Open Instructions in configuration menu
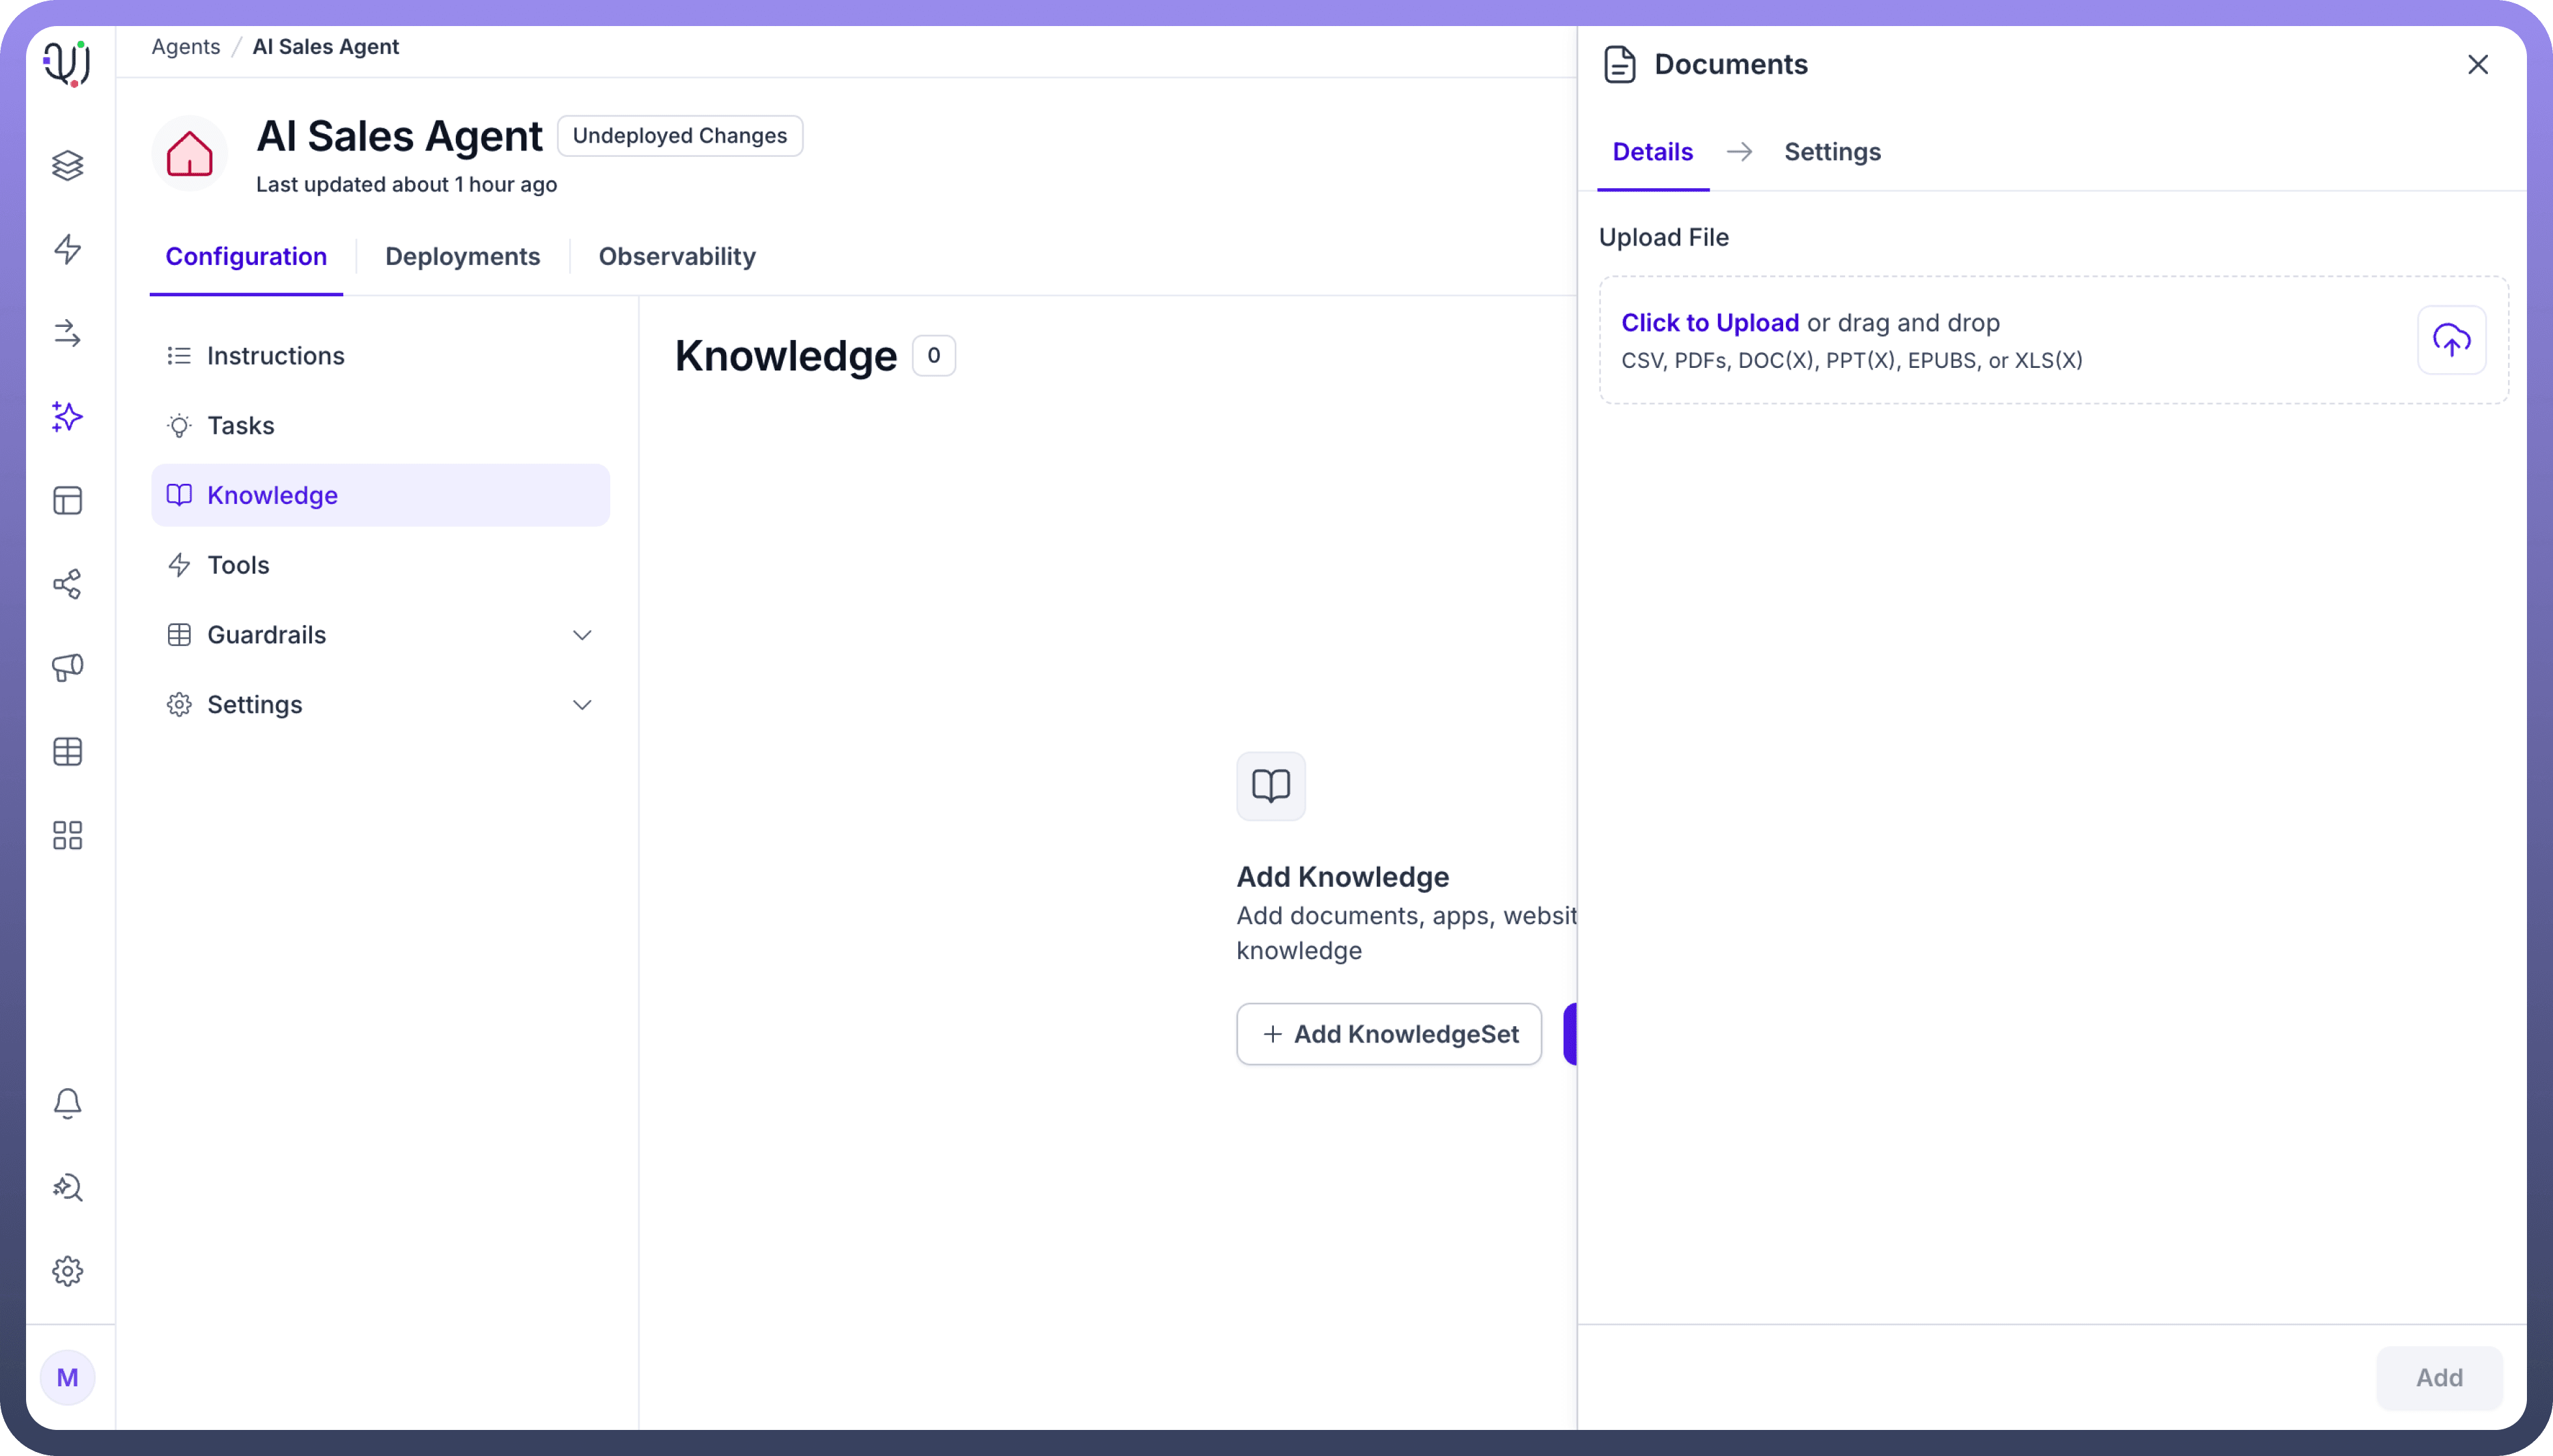2553x1456 pixels. tap(275, 356)
